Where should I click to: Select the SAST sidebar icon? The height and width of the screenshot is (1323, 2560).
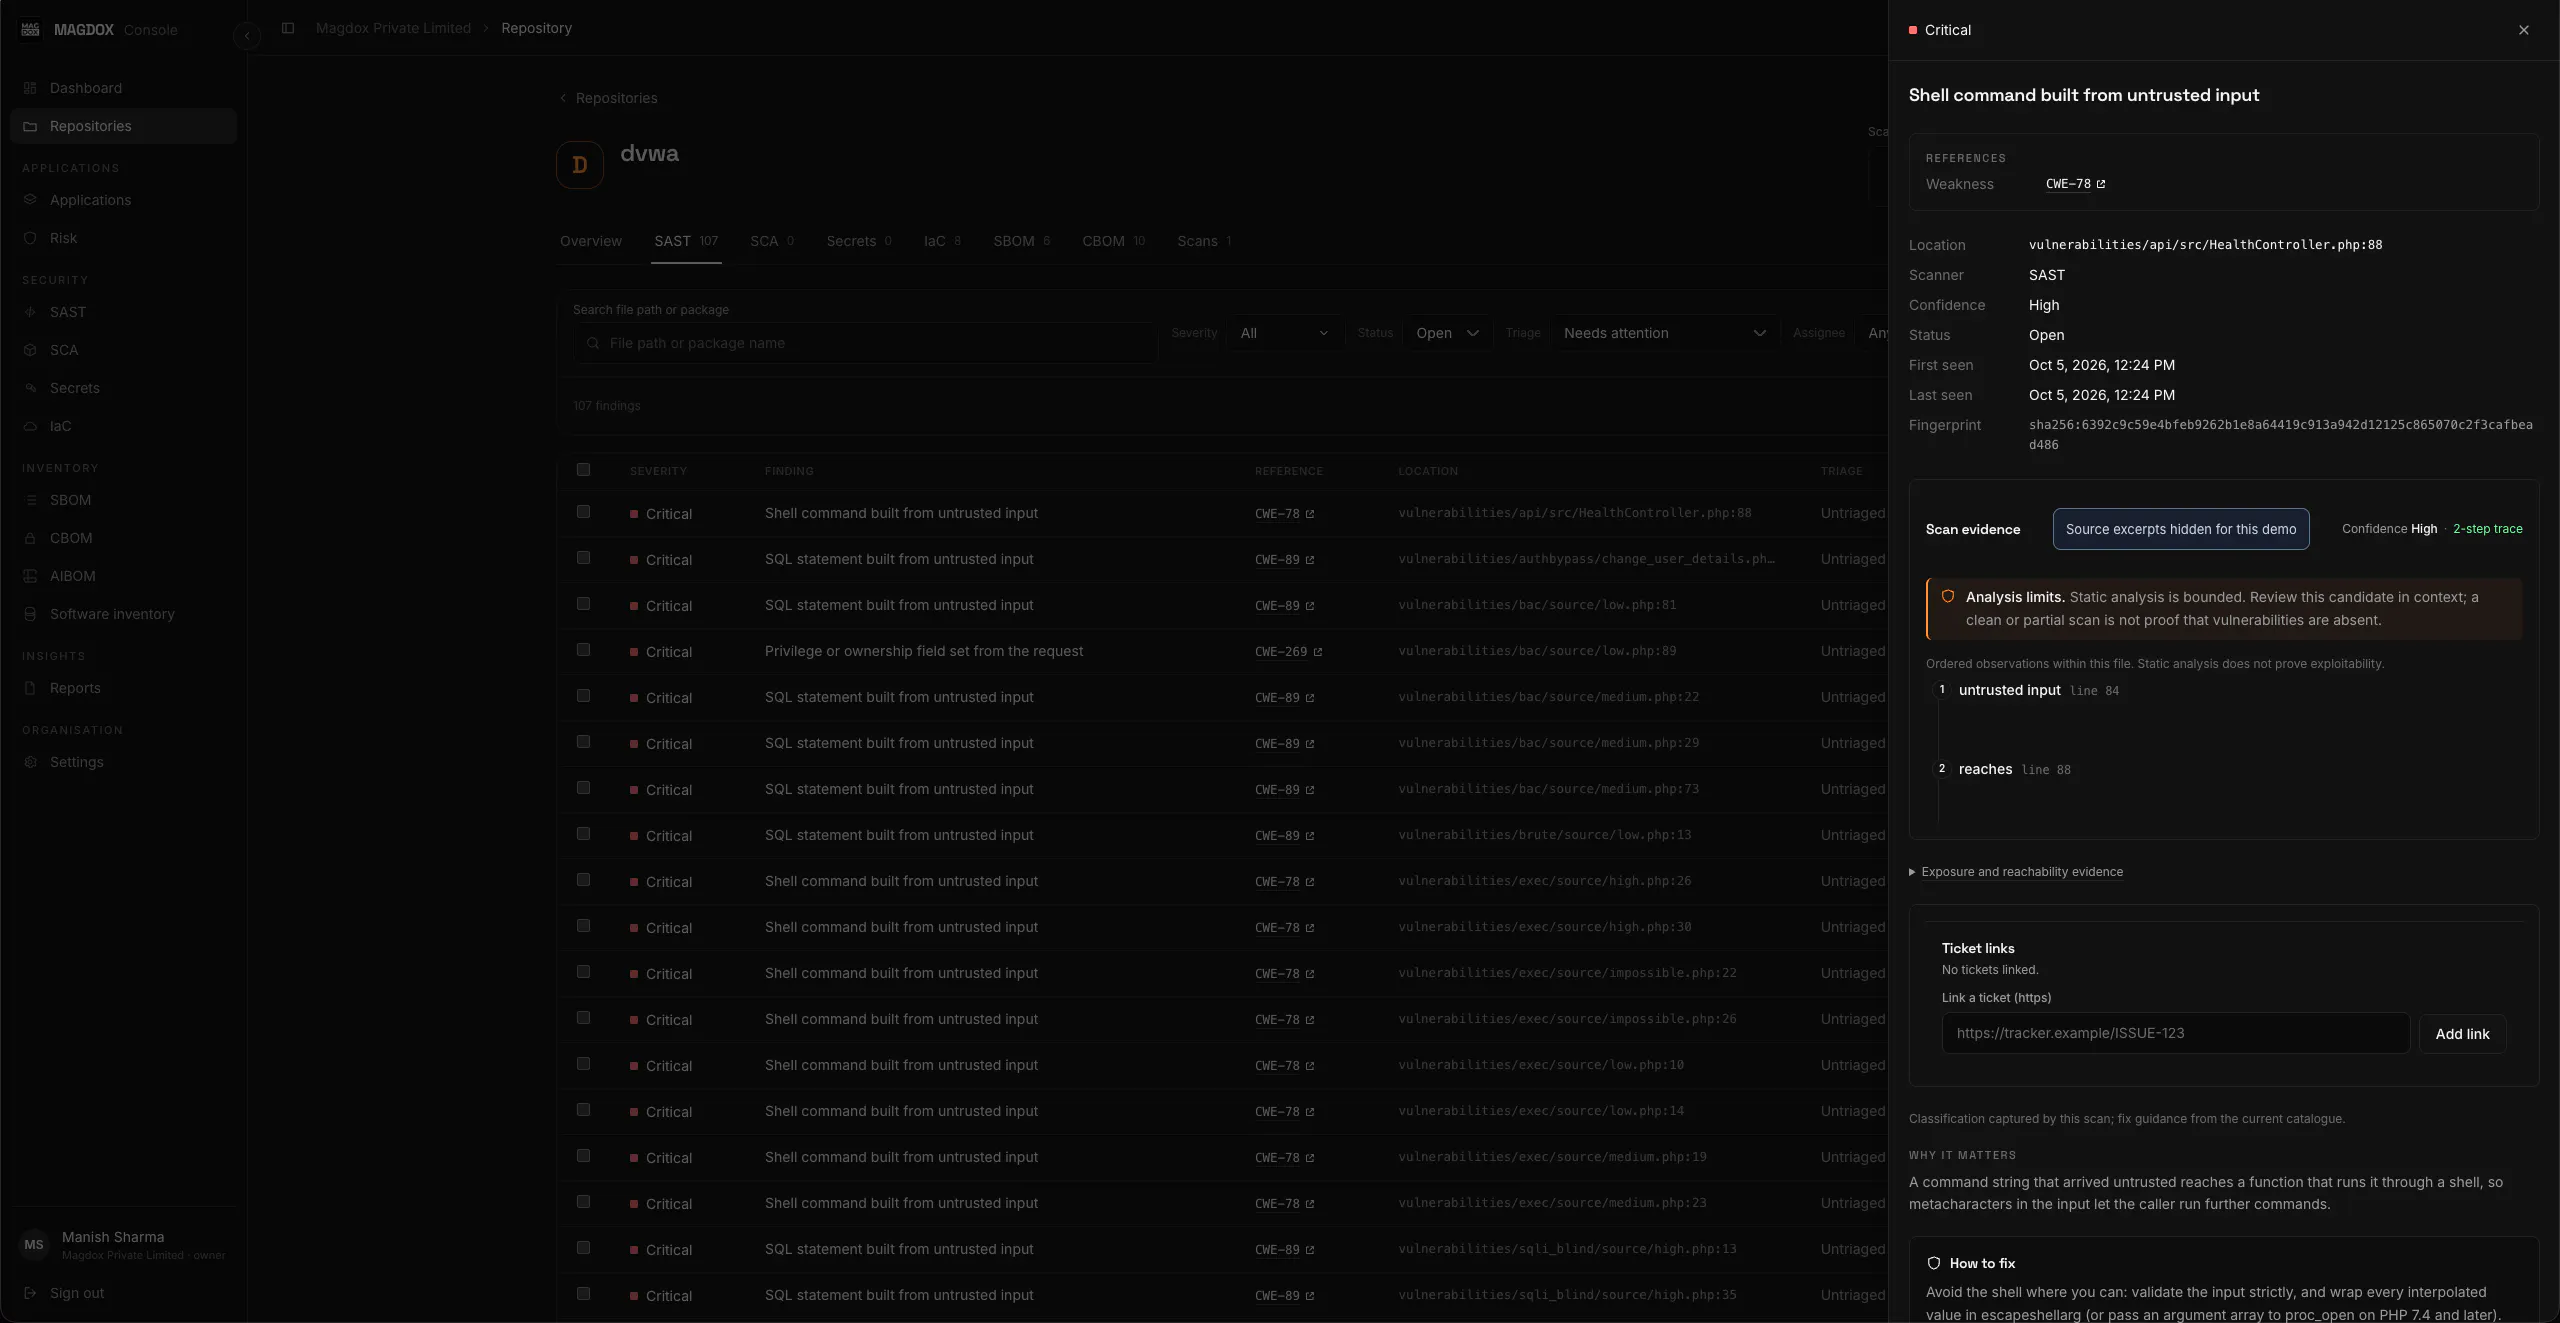click(30, 312)
